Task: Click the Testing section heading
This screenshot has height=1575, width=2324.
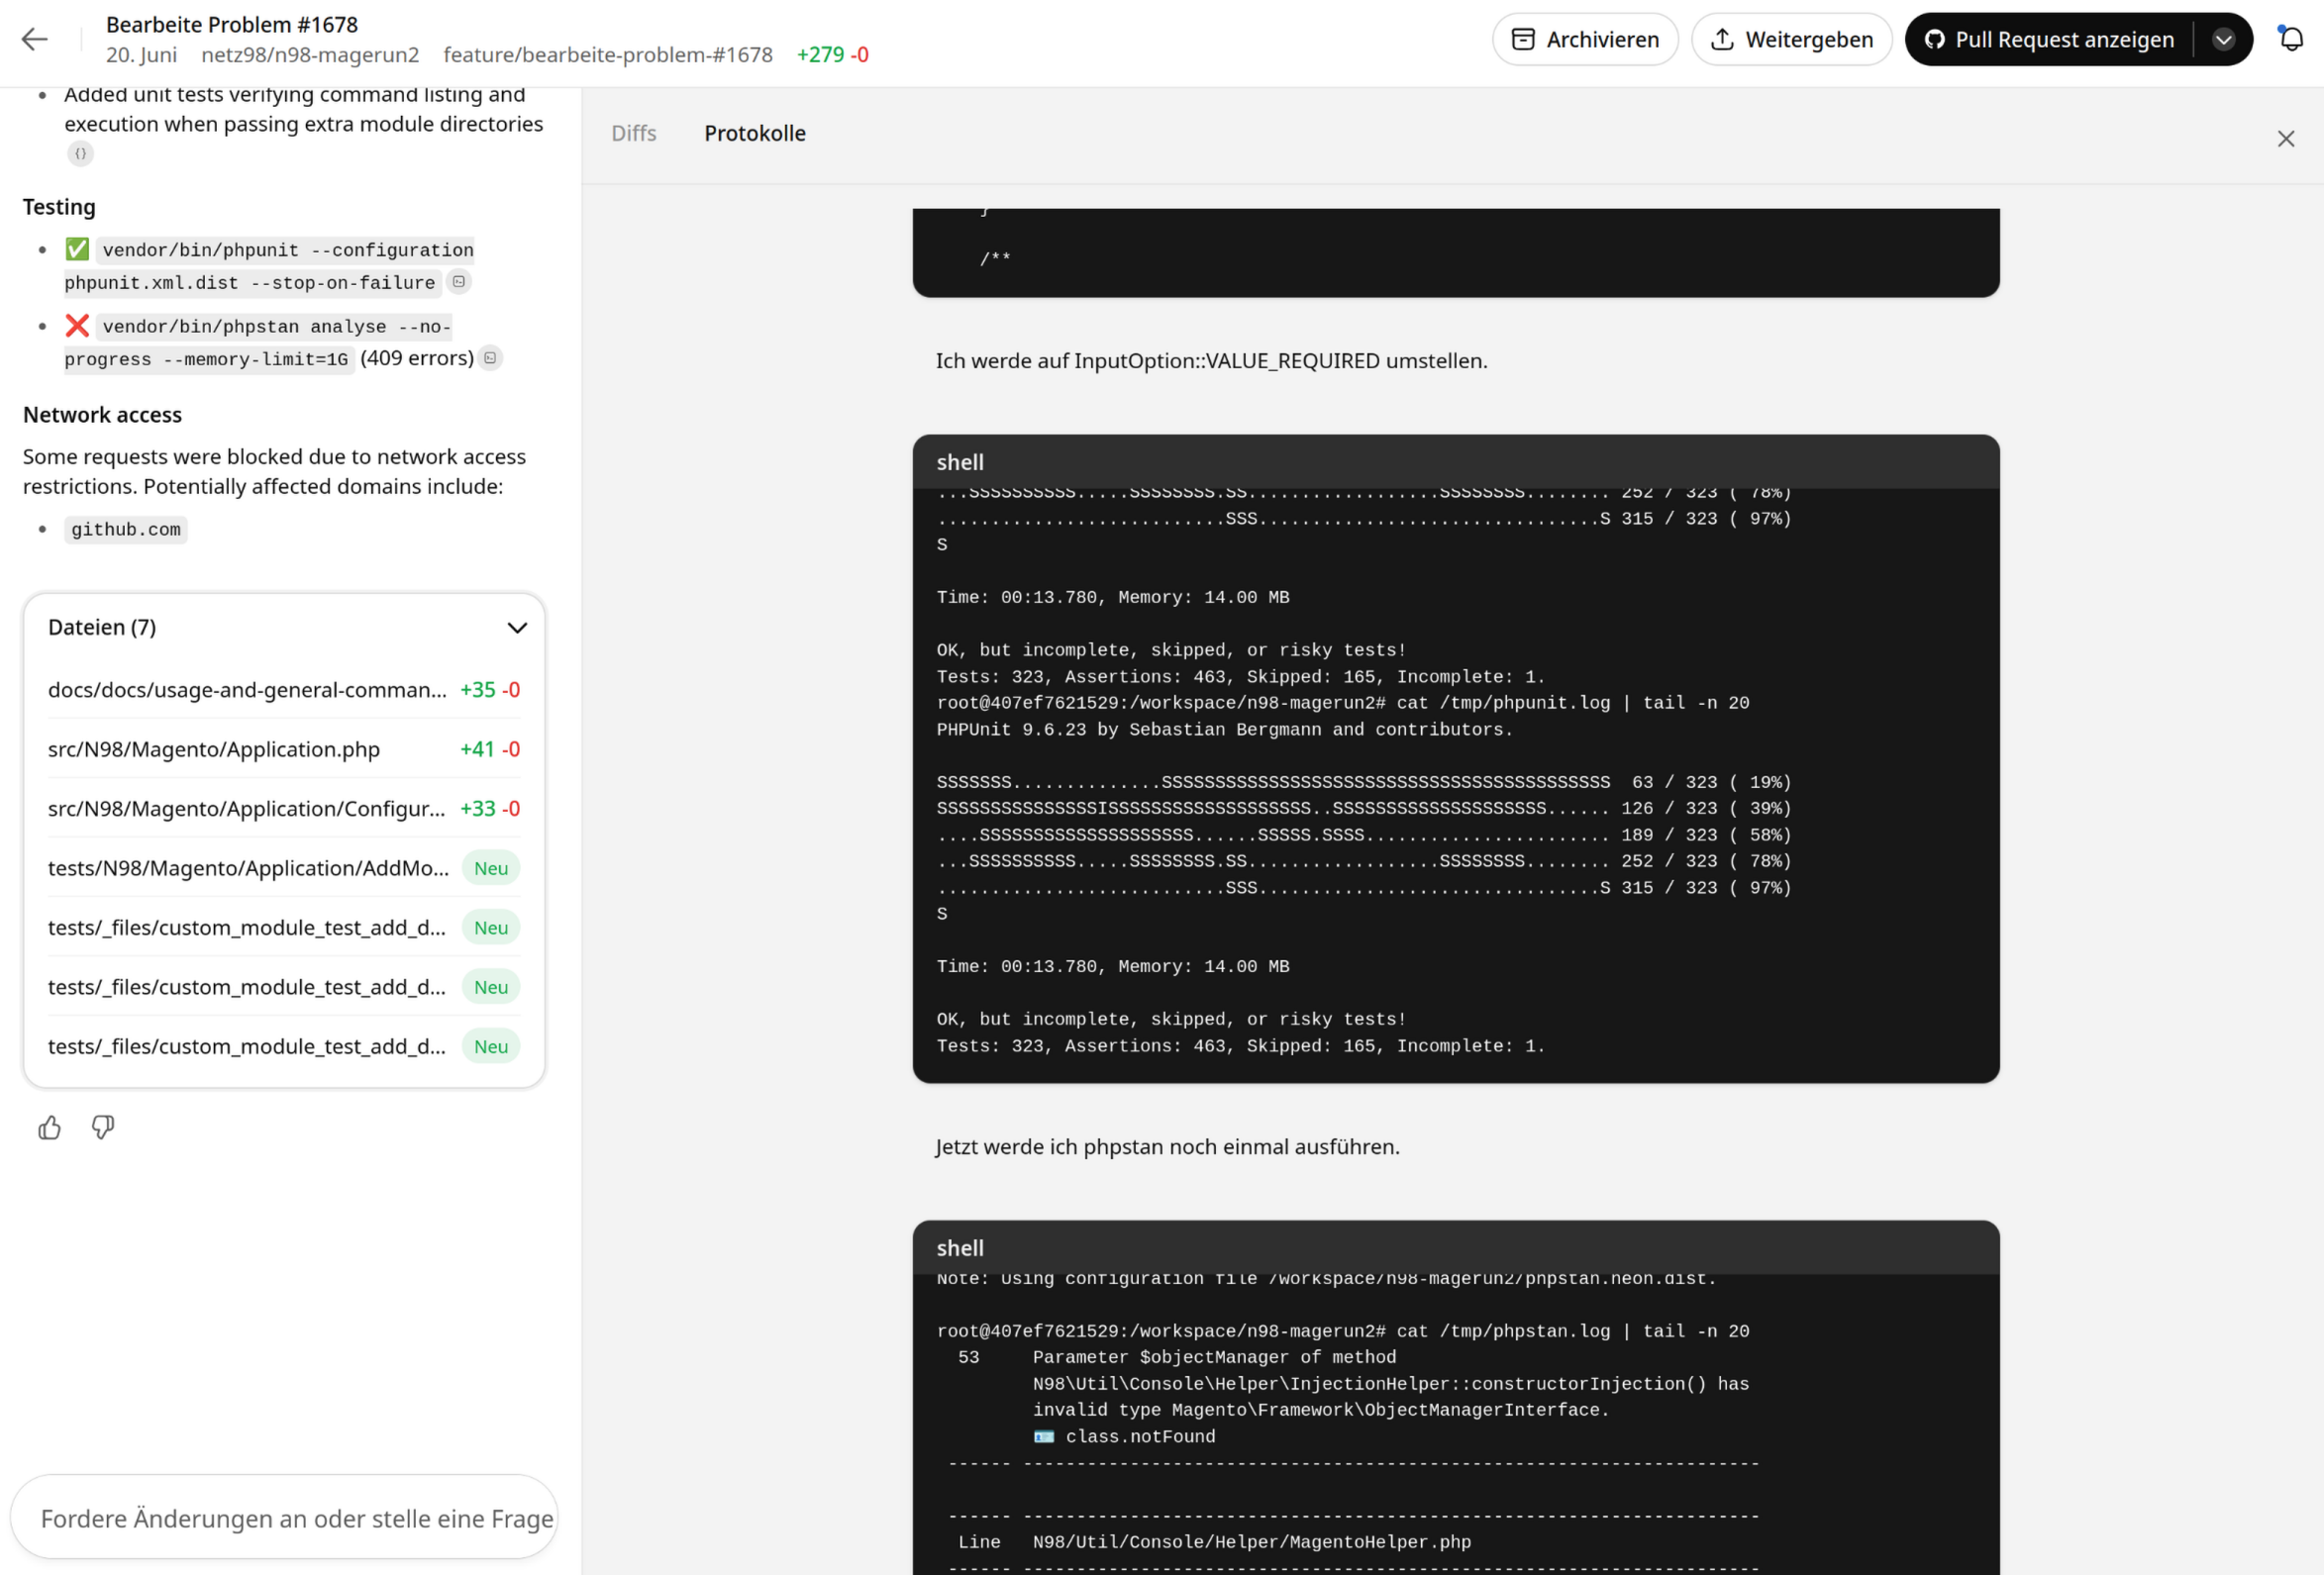Action: tap(59, 207)
